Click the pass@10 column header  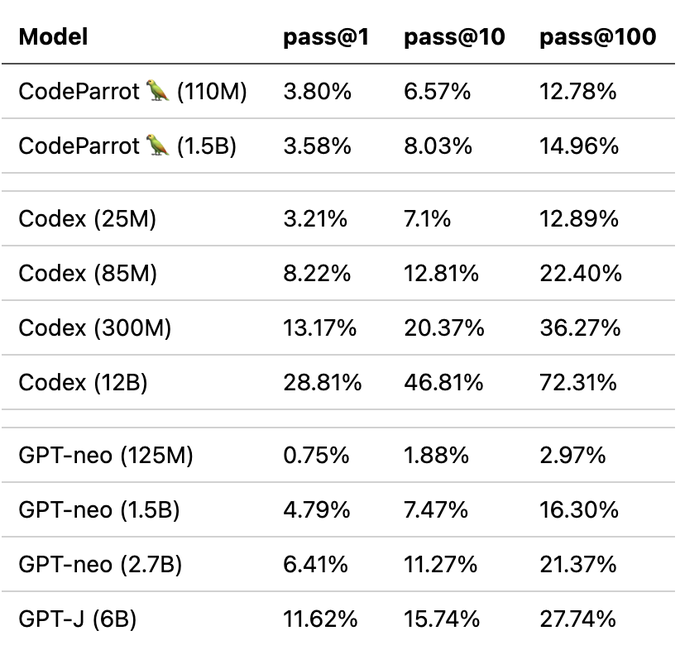(x=454, y=38)
